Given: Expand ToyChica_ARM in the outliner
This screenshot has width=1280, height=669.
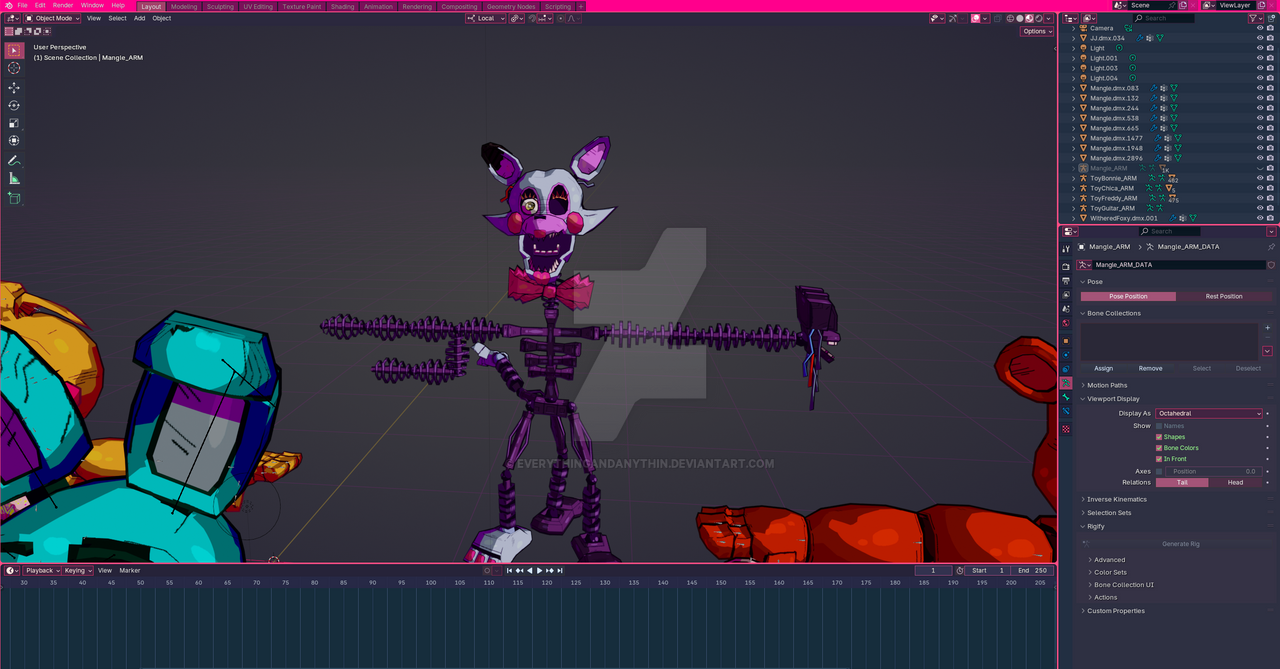Looking at the screenshot, I should (1074, 188).
